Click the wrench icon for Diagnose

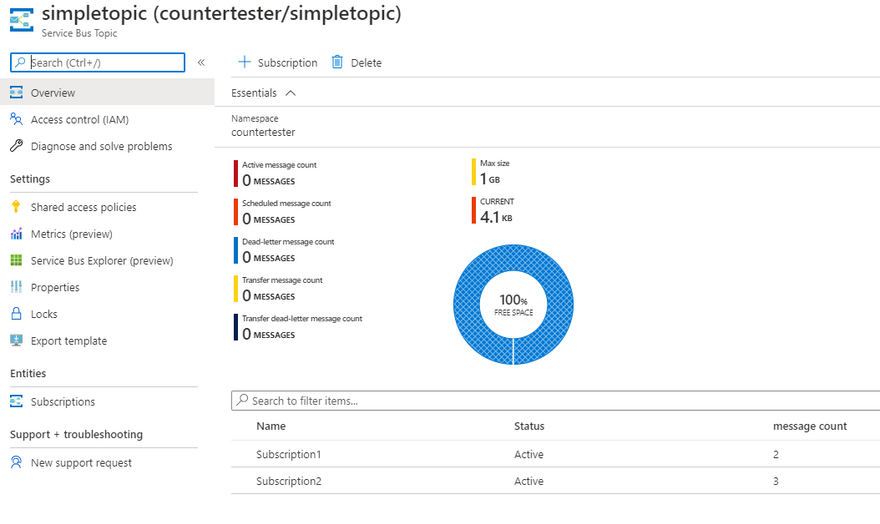point(16,146)
